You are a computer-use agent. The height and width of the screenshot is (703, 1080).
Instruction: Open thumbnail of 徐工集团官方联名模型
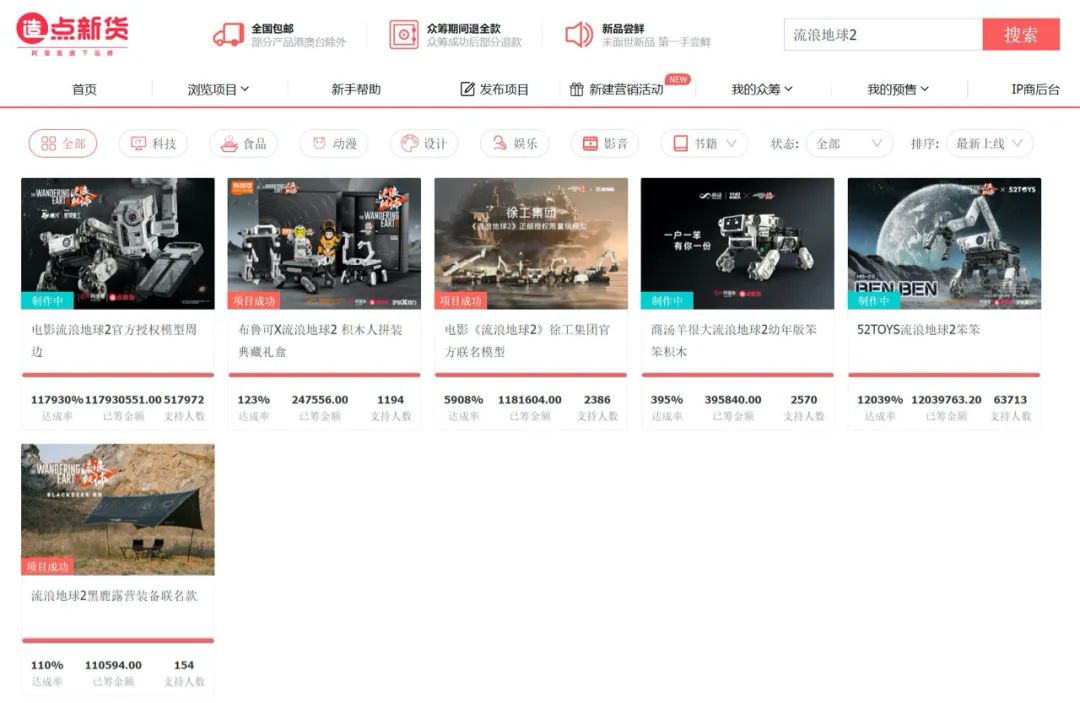(x=531, y=243)
